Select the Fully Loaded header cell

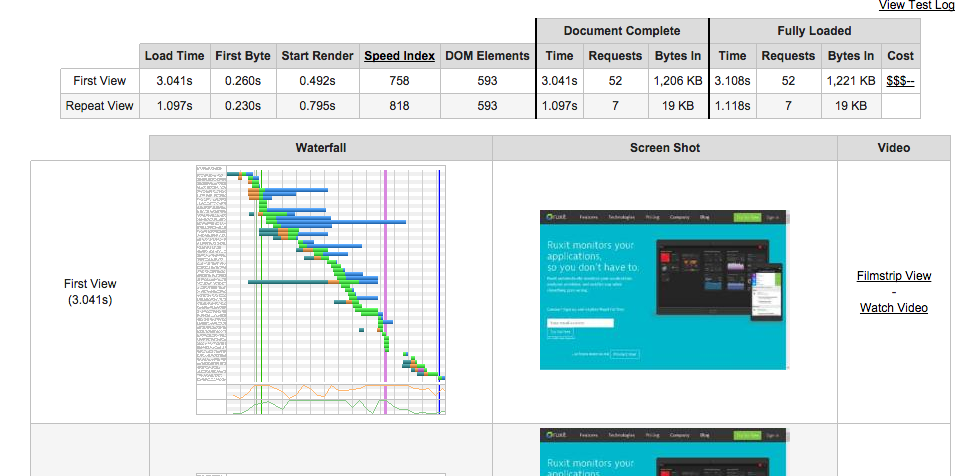pos(814,31)
